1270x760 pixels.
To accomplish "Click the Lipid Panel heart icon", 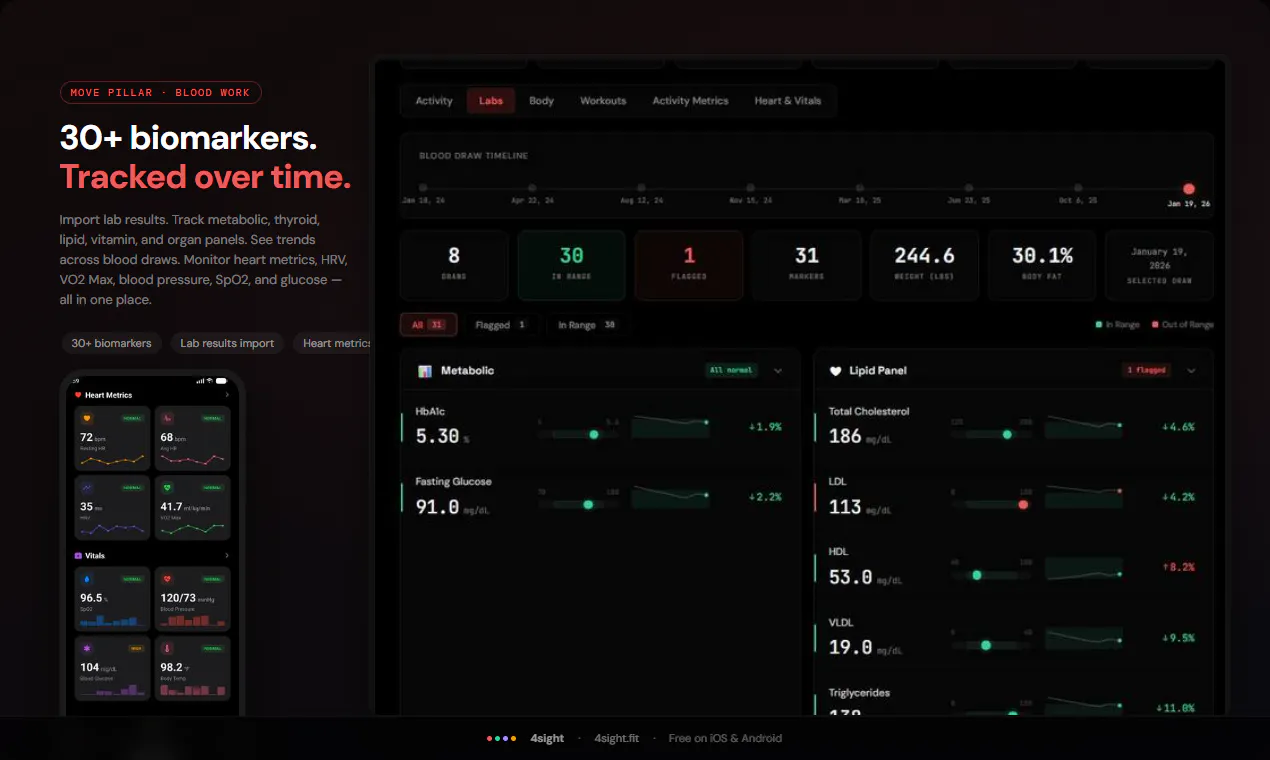I will (x=836, y=371).
